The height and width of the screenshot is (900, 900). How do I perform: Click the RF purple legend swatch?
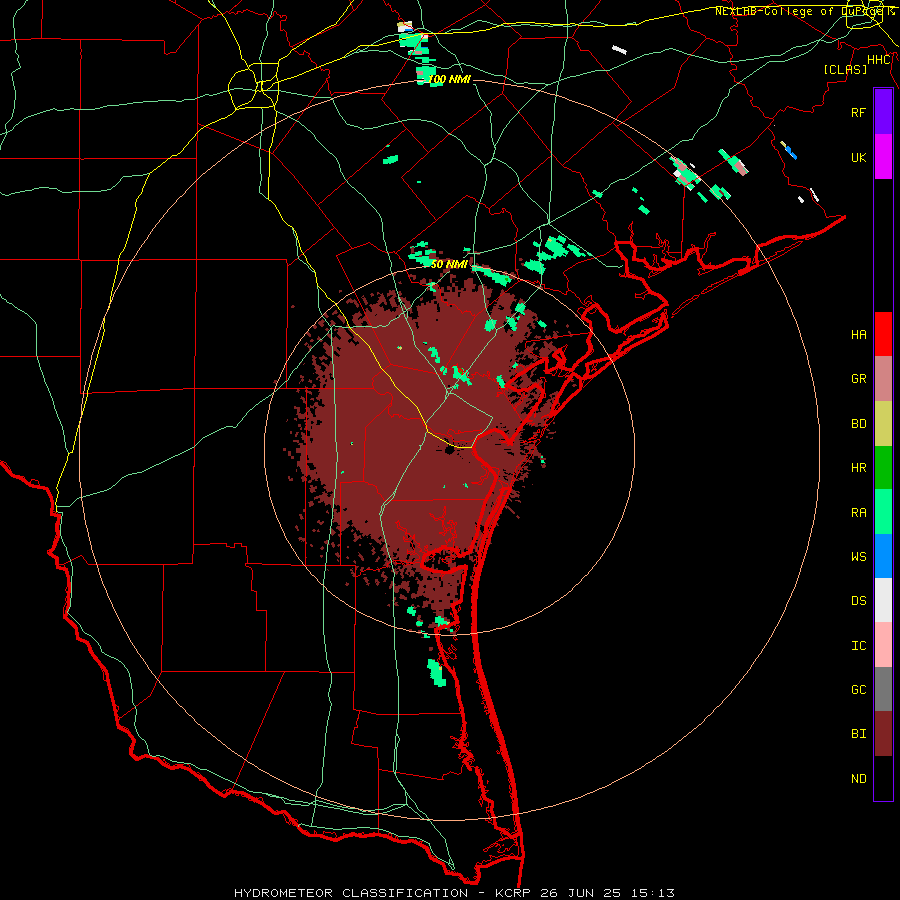883,112
